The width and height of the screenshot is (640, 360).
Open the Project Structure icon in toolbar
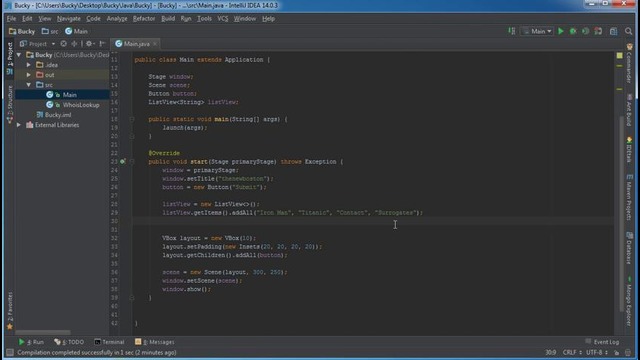[613, 31]
